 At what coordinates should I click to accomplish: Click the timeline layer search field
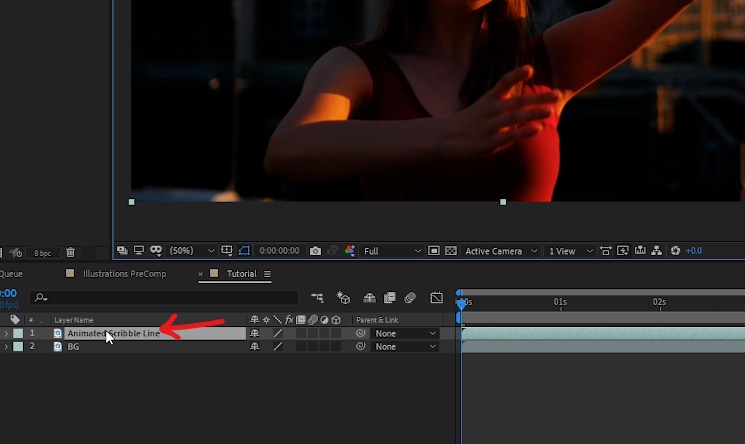(164, 298)
